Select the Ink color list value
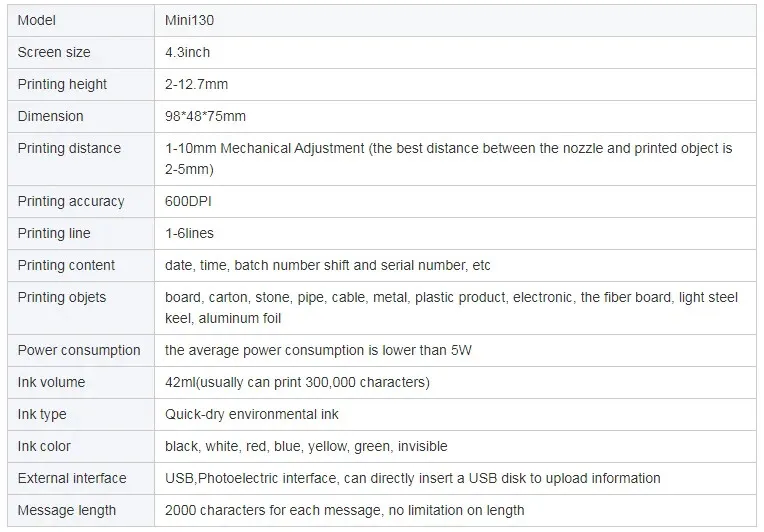The image size is (764, 532). [306, 446]
